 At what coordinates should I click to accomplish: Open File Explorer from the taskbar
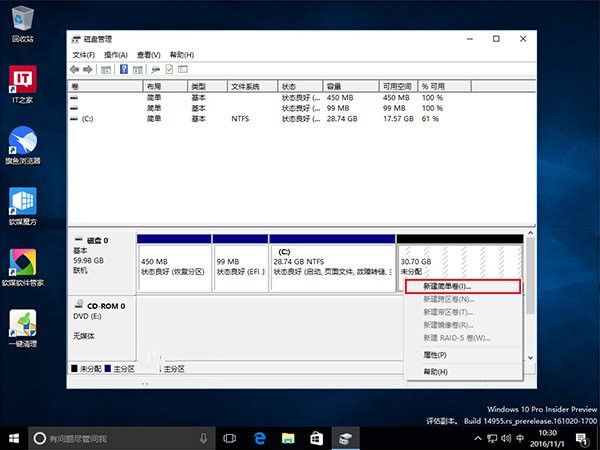point(286,438)
